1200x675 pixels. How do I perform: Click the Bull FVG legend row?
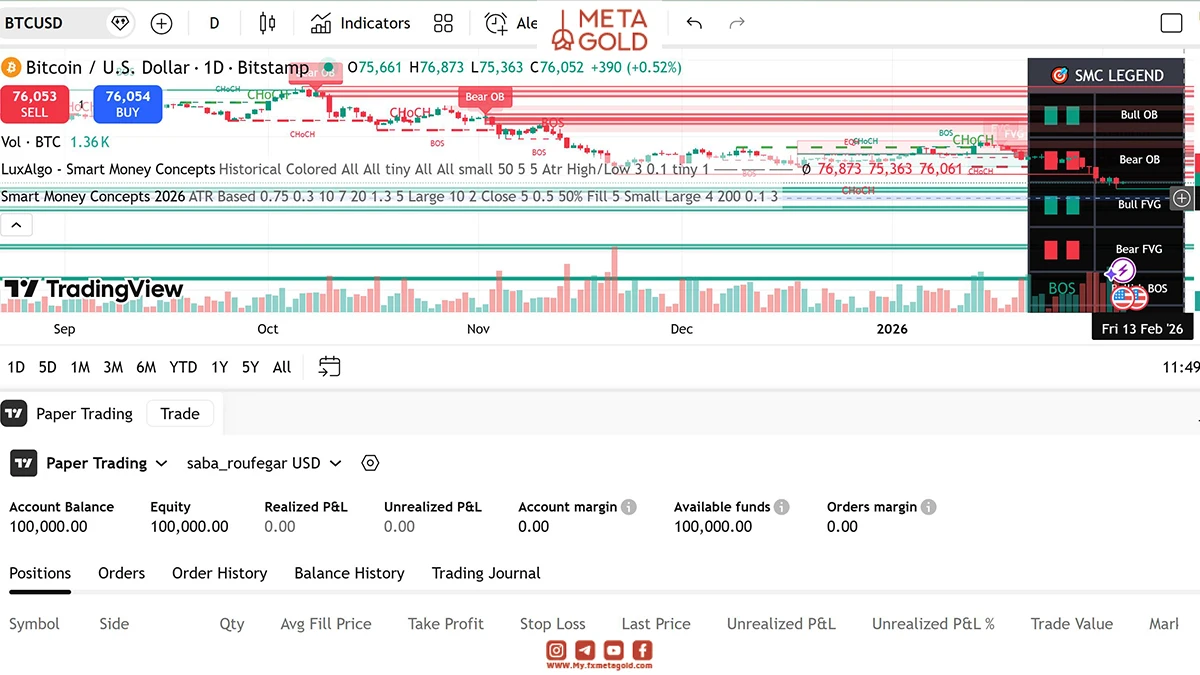coord(1107,204)
